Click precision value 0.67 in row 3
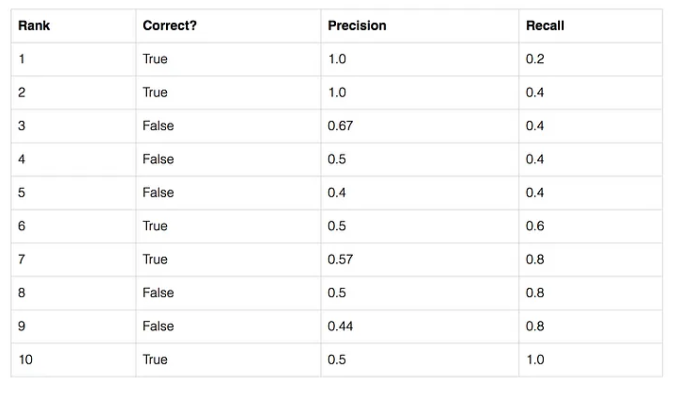The width and height of the screenshot is (677, 393). (340, 126)
